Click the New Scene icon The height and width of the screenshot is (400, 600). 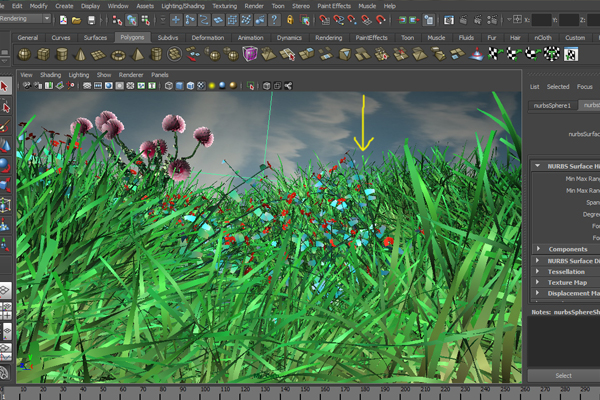pos(63,20)
